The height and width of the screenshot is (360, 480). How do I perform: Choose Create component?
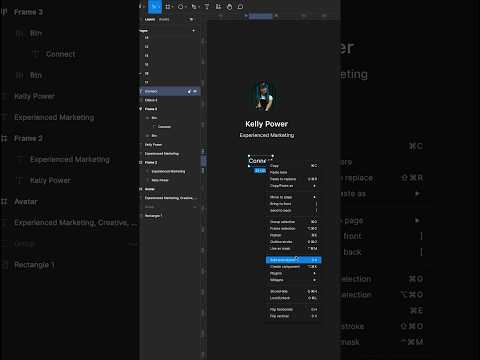[293, 267]
